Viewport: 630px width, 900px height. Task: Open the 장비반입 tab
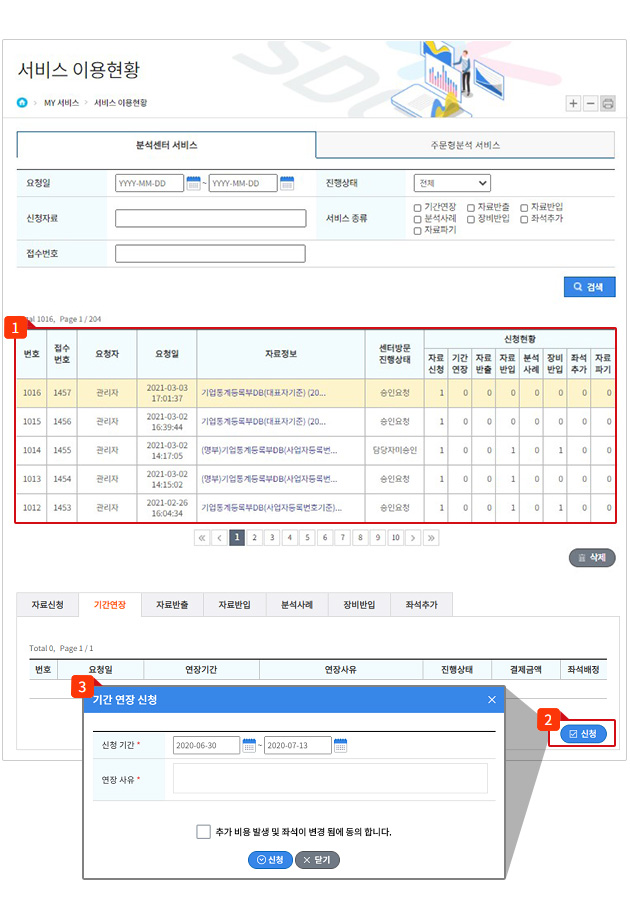pos(359,605)
